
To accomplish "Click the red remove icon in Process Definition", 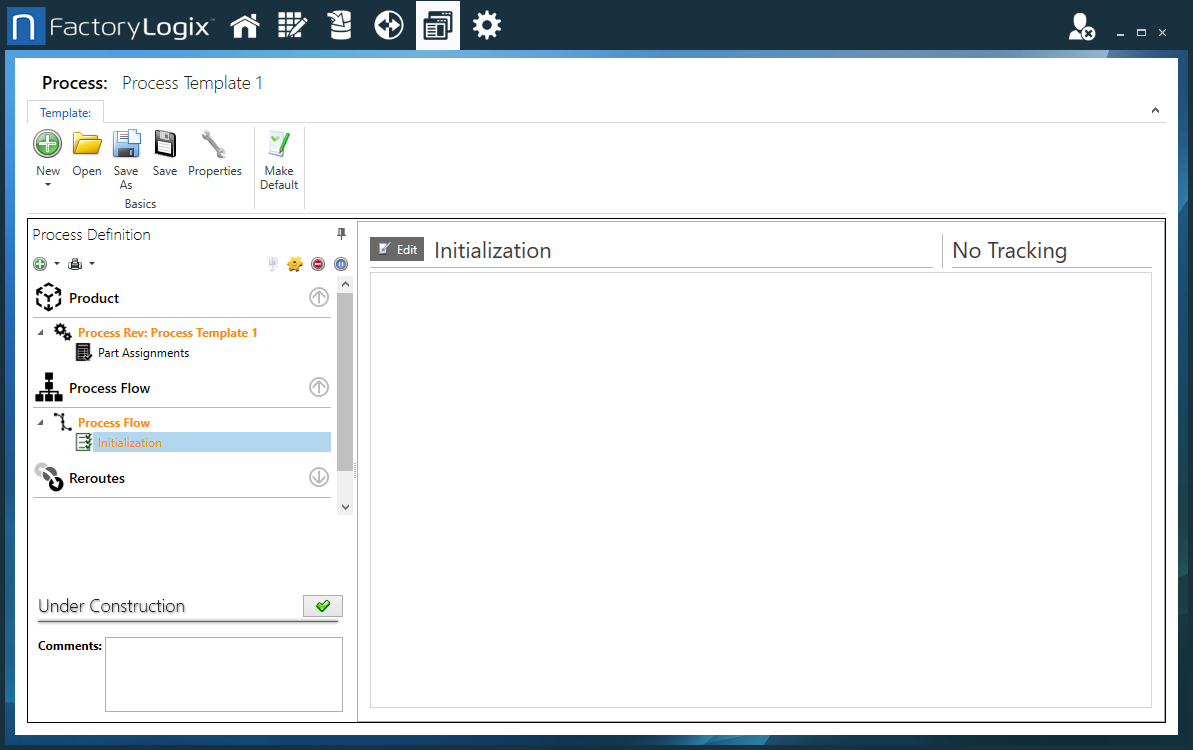I will pyautogui.click(x=318, y=263).
